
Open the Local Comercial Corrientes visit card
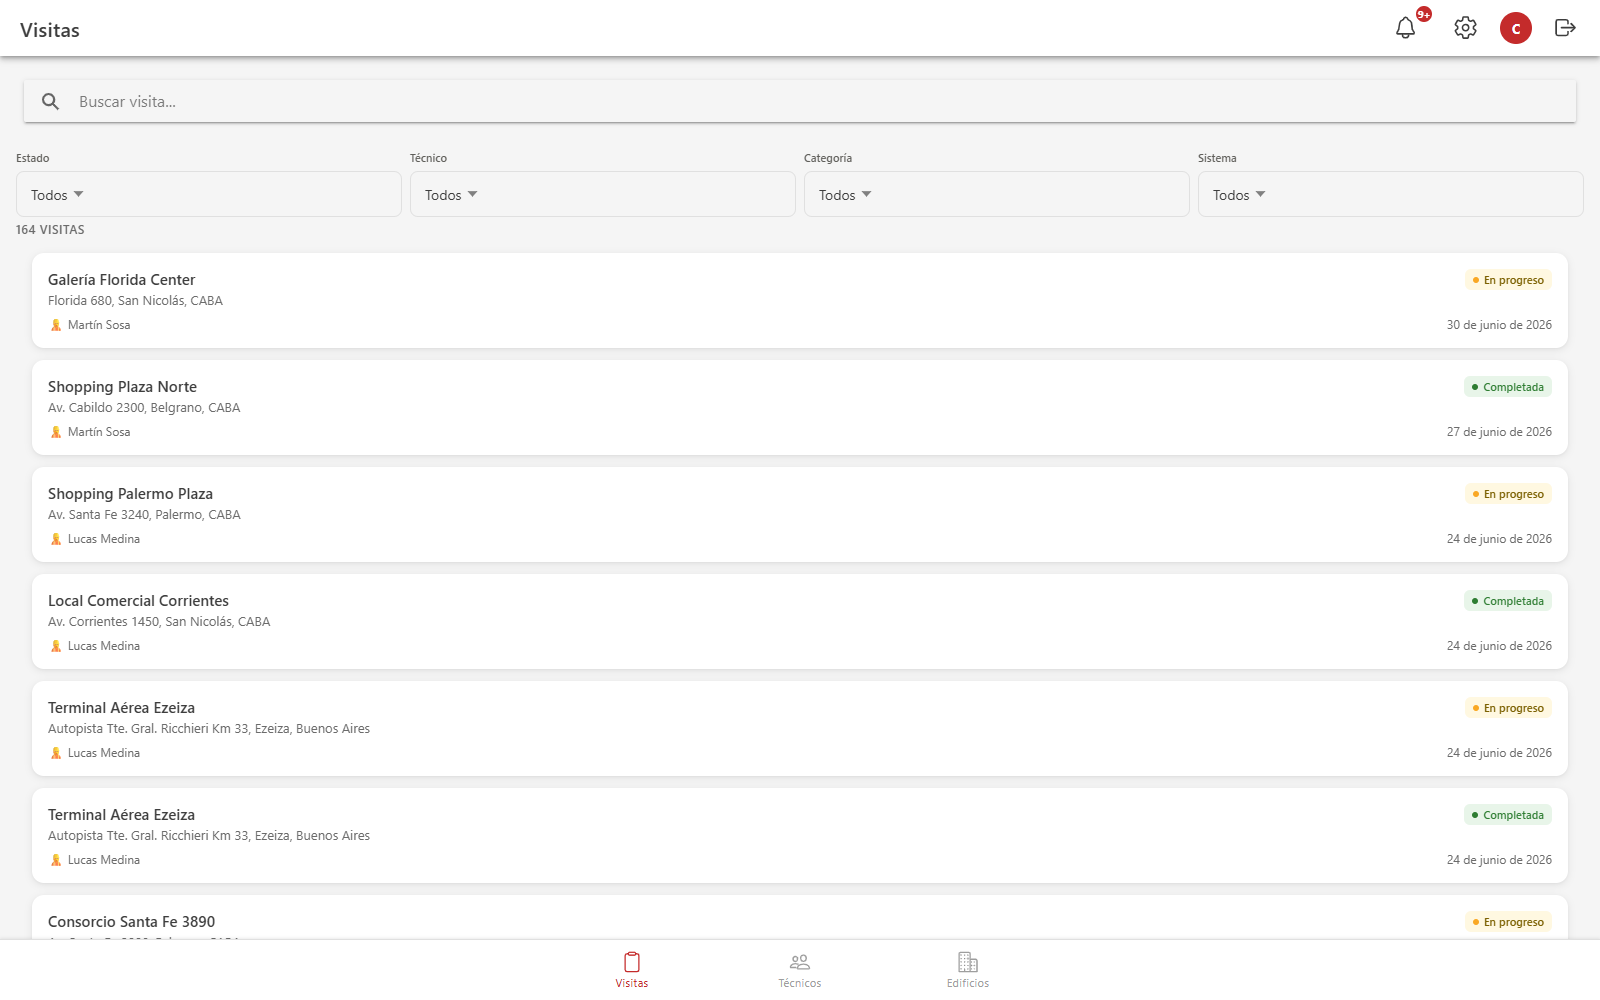(x=800, y=621)
